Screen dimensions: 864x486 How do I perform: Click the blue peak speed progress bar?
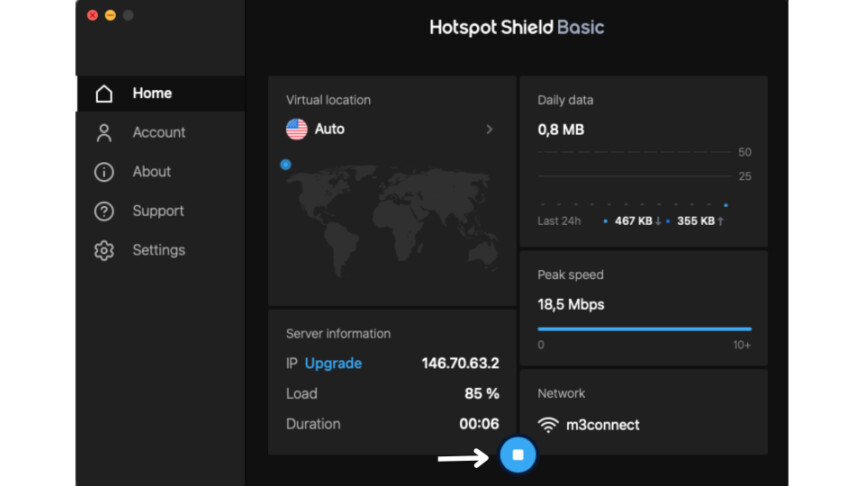click(644, 329)
